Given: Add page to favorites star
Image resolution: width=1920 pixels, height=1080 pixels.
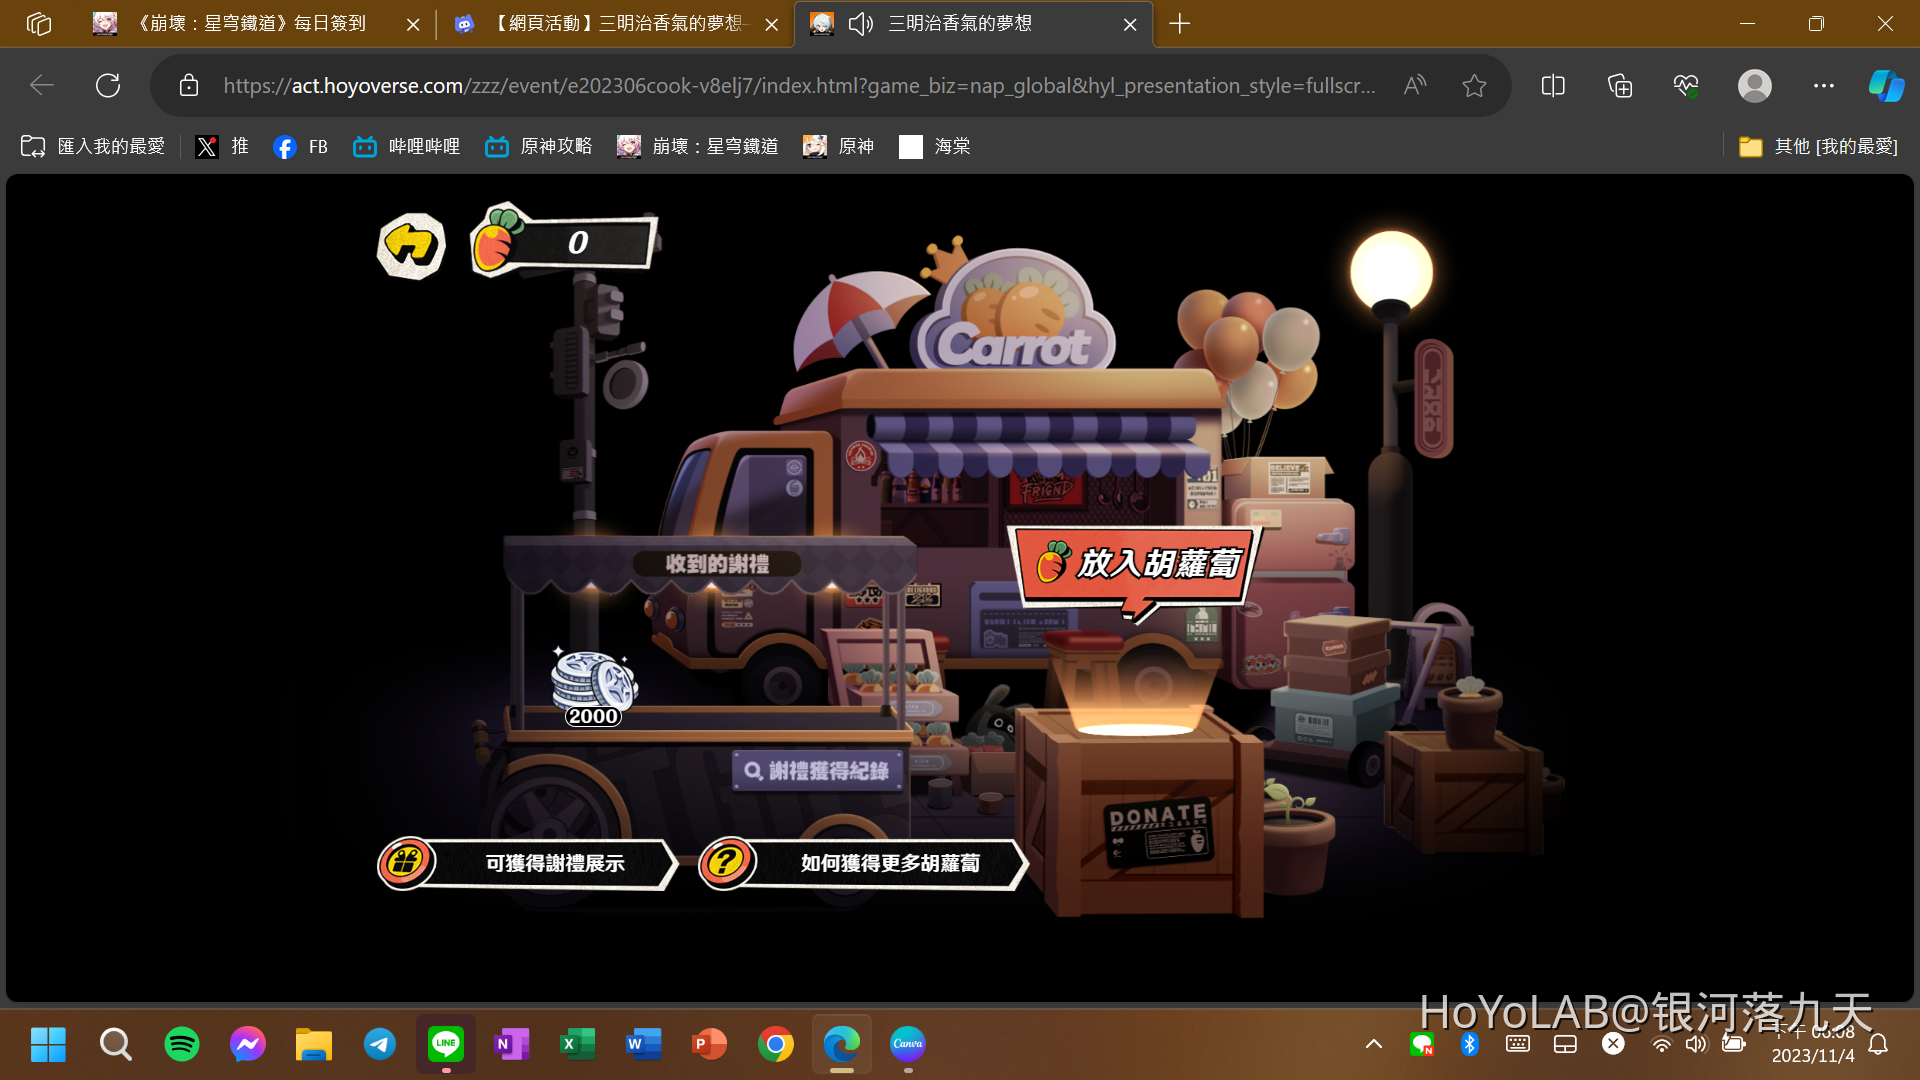Looking at the screenshot, I should [1474, 86].
